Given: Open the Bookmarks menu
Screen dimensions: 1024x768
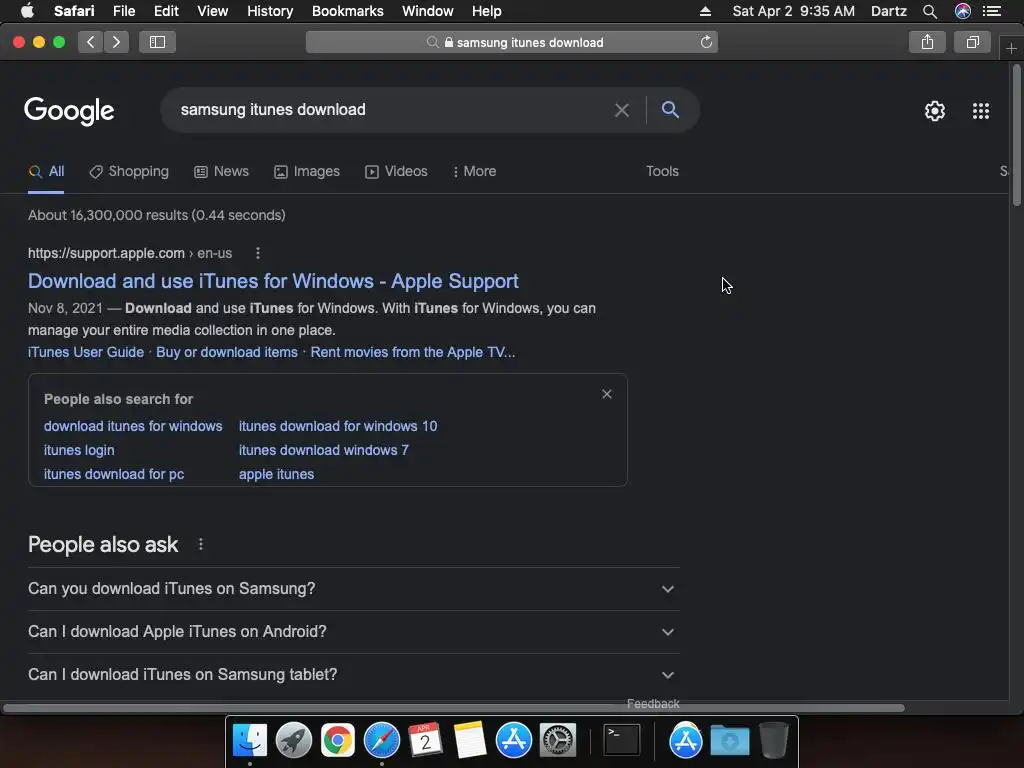Looking at the screenshot, I should [347, 11].
